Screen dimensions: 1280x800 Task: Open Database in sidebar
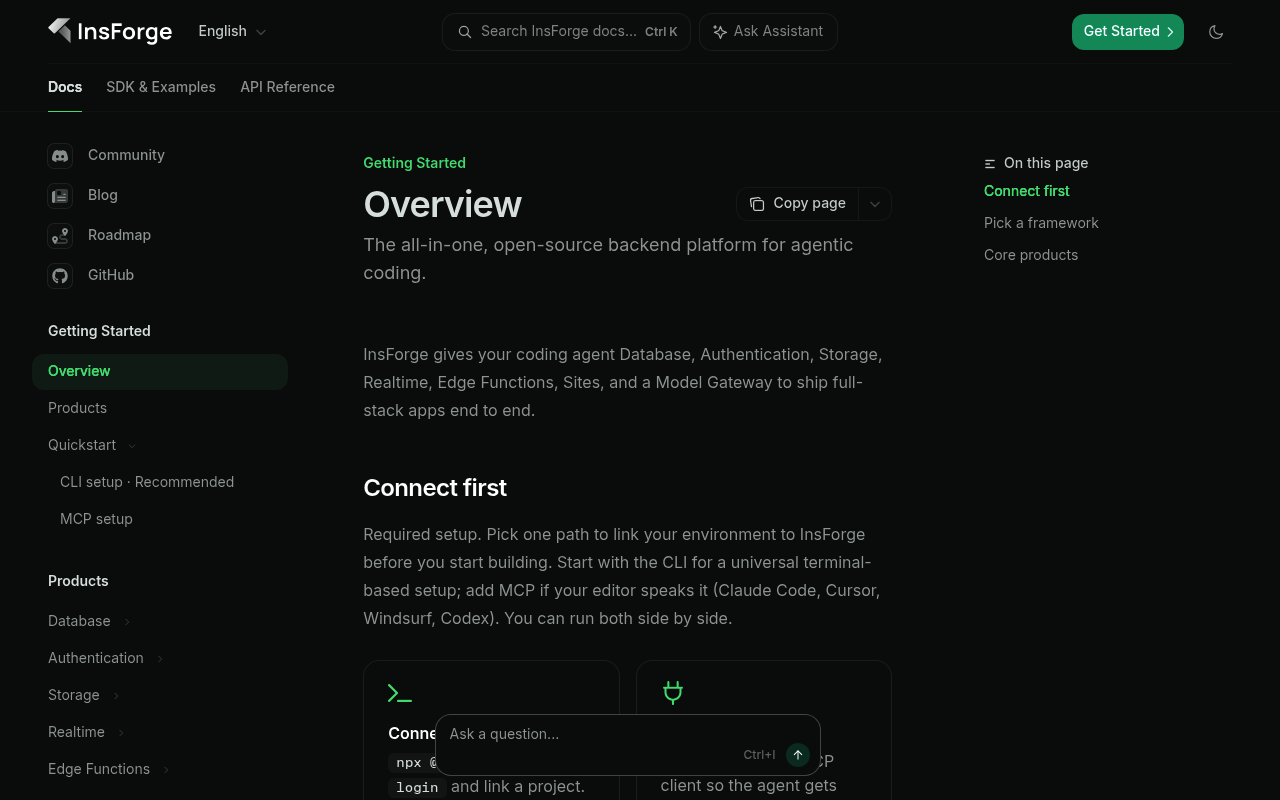79,621
